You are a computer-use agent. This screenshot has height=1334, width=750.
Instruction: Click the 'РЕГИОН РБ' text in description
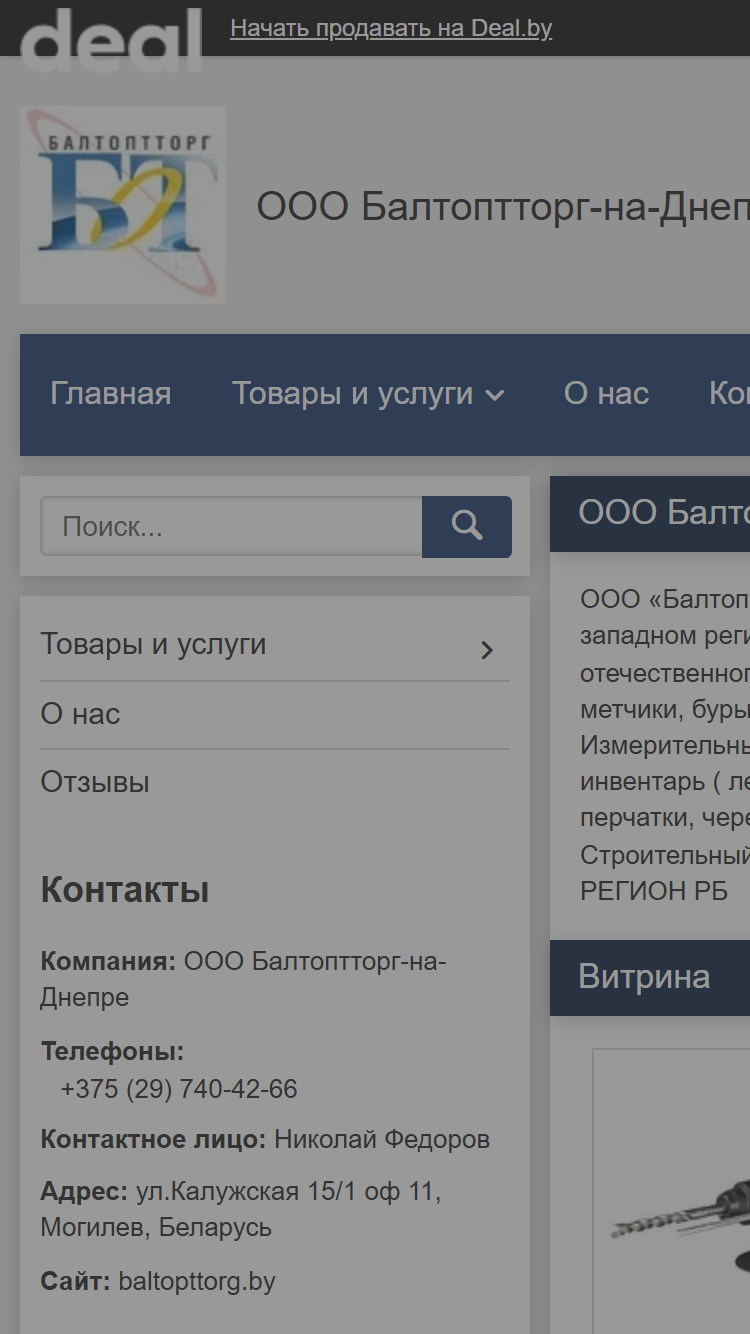click(x=654, y=891)
